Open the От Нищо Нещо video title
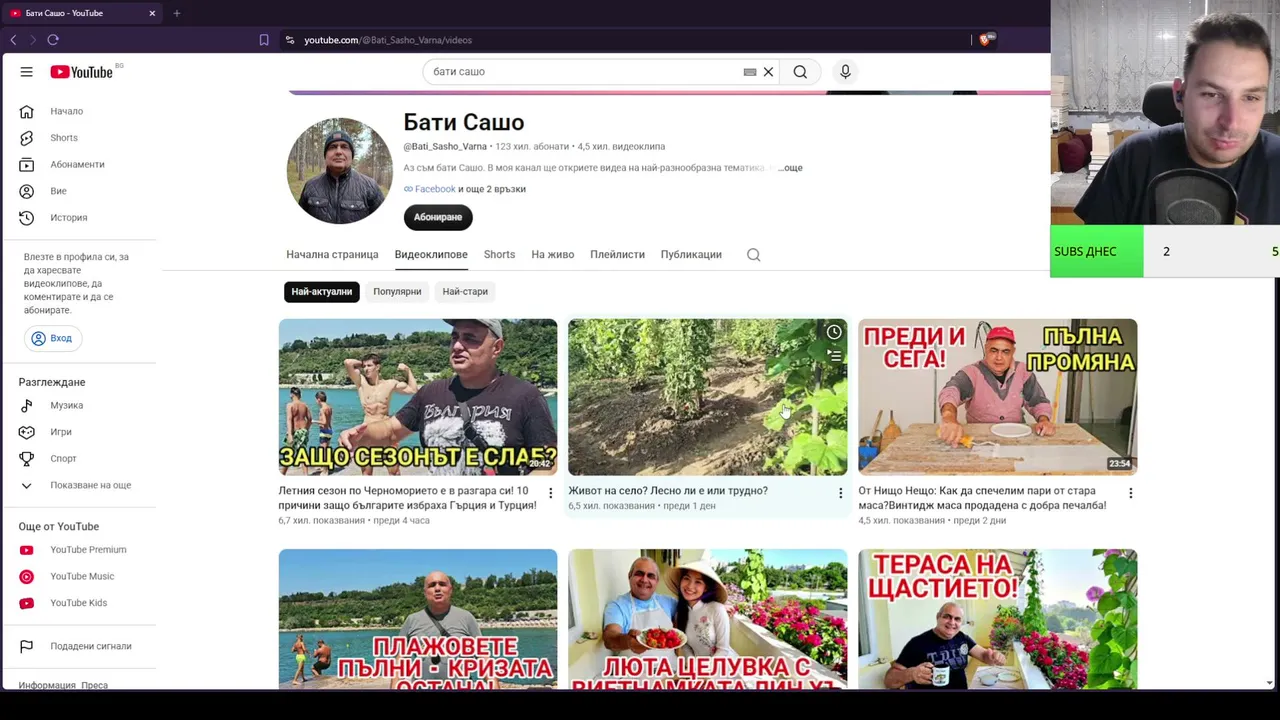This screenshot has height=720, width=1280. (x=982, y=498)
